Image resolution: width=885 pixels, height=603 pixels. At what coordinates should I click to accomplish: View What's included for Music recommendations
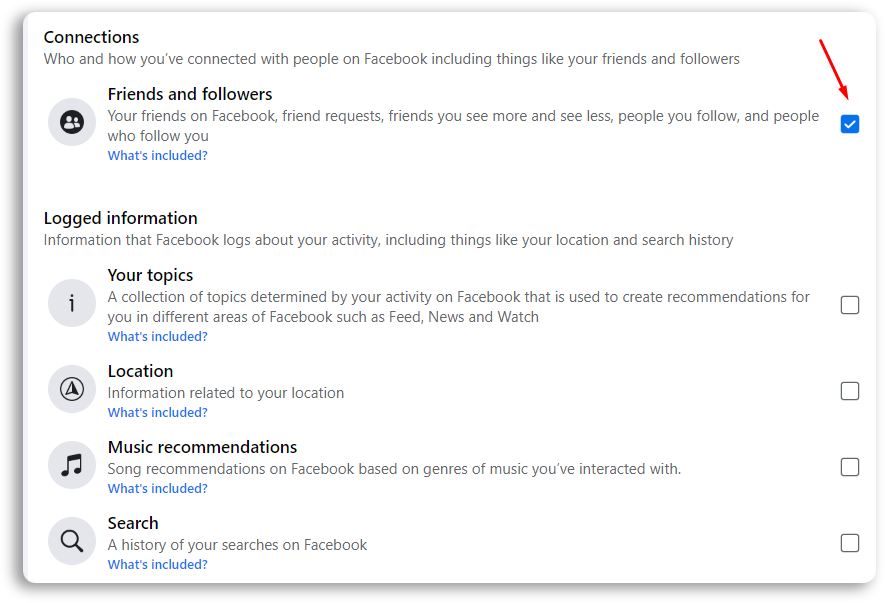157,489
